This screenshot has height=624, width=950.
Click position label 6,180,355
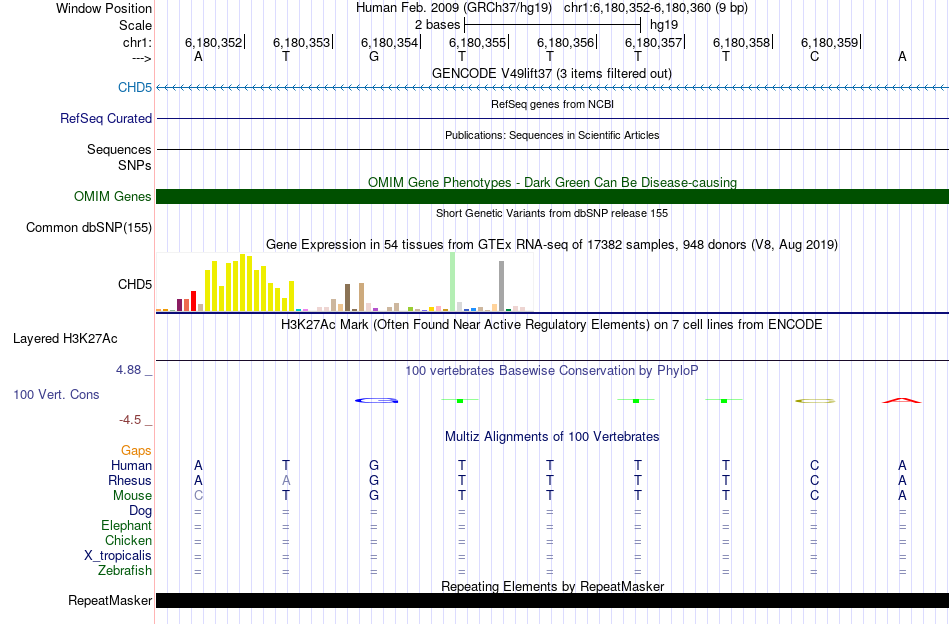point(477,42)
